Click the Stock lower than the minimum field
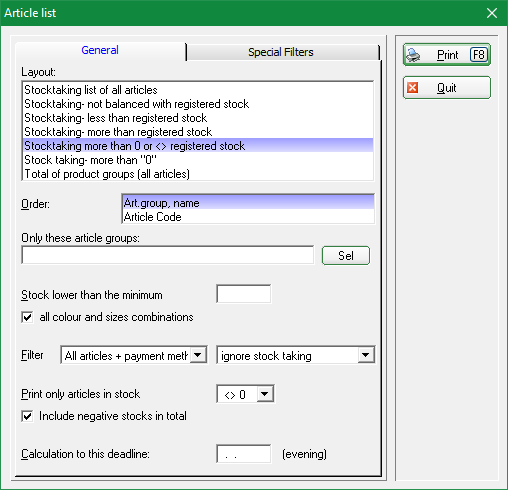The image size is (508, 490). tap(244, 294)
